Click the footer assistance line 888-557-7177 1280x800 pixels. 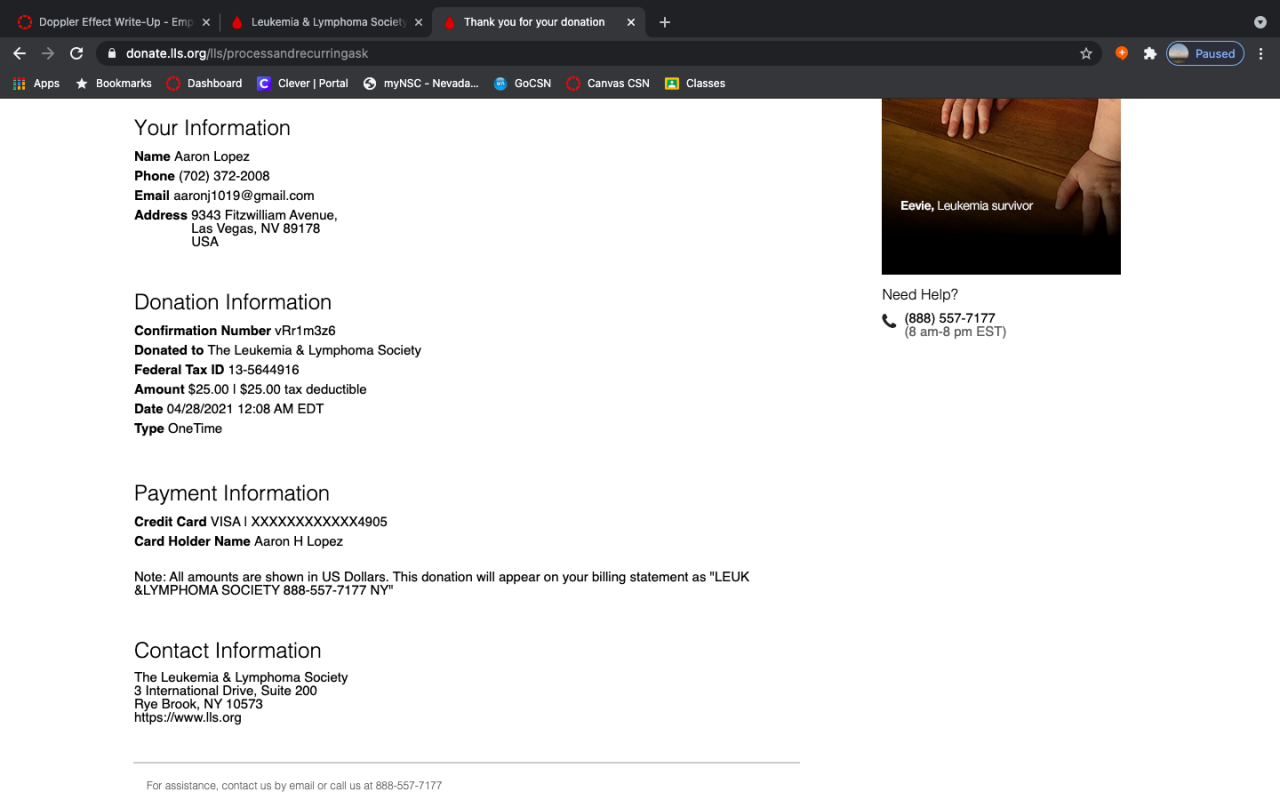(294, 786)
